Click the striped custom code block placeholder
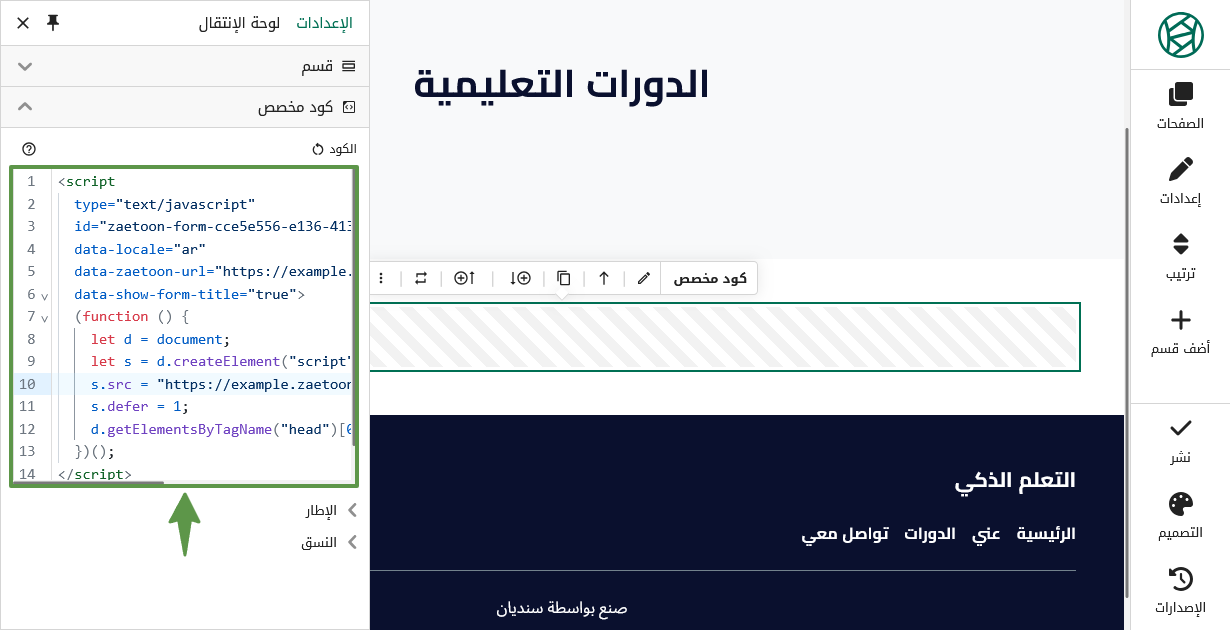This screenshot has width=1230, height=630. coord(725,337)
